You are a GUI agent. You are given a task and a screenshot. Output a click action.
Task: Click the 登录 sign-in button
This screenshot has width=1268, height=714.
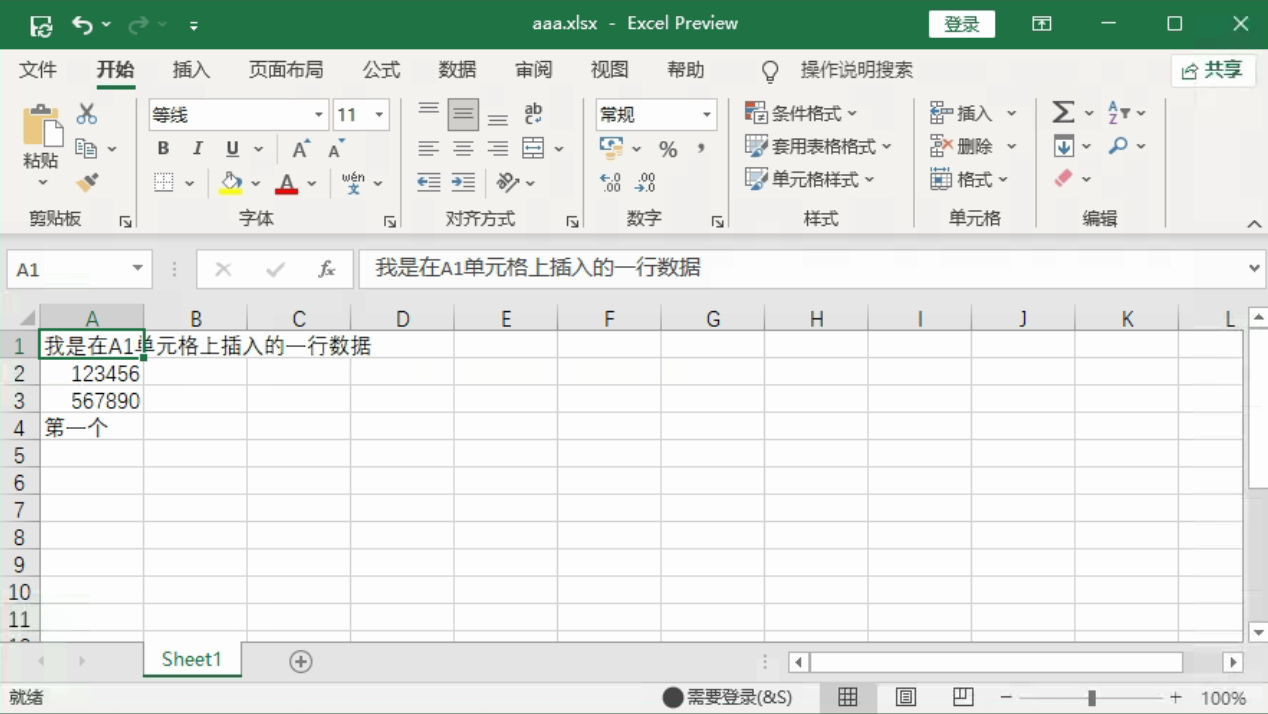961,24
